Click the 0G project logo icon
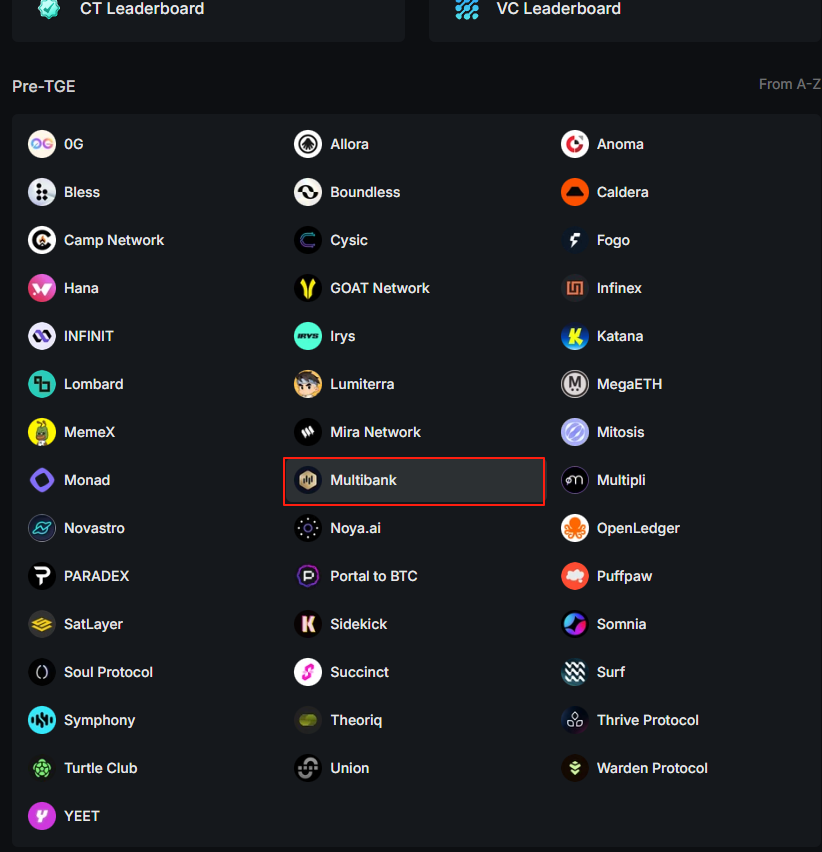The width and height of the screenshot is (822, 852). pos(42,144)
